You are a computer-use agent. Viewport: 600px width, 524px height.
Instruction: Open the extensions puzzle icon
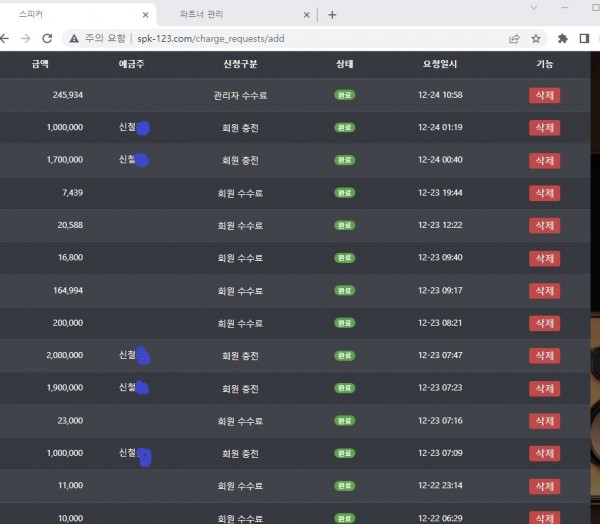point(562,38)
